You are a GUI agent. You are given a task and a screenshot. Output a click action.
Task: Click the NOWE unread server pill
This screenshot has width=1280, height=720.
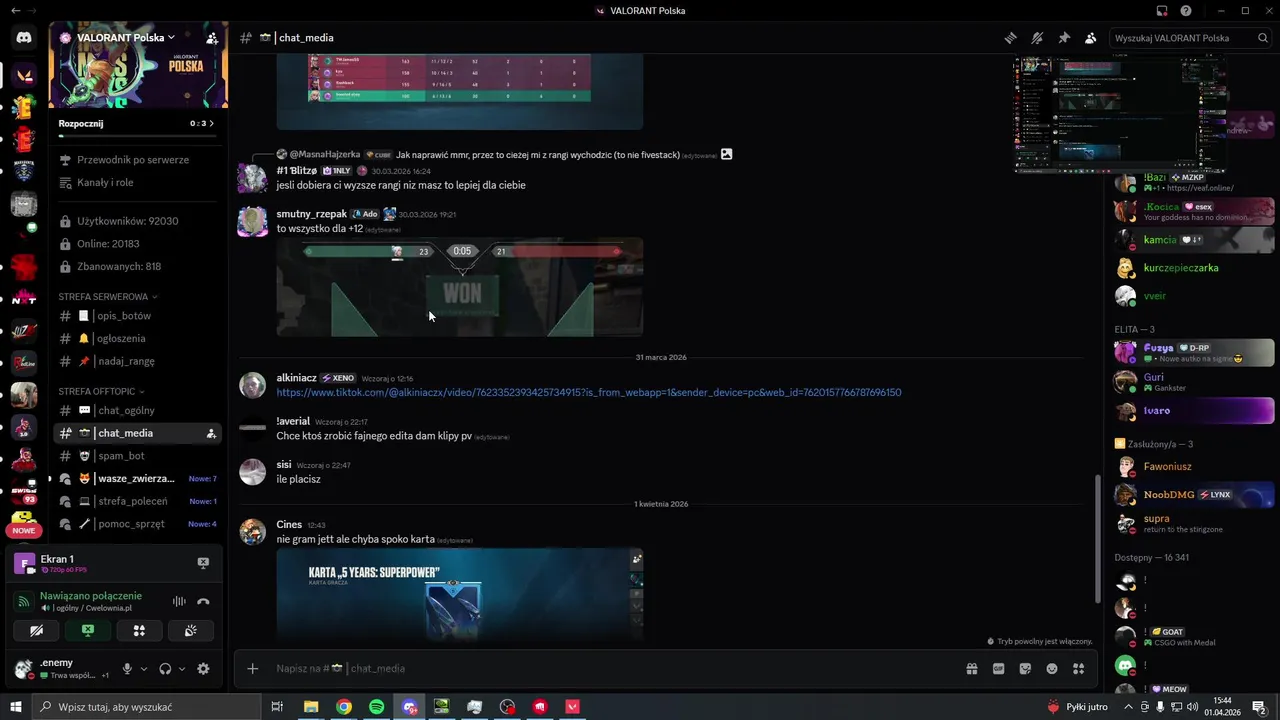pos(24,530)
